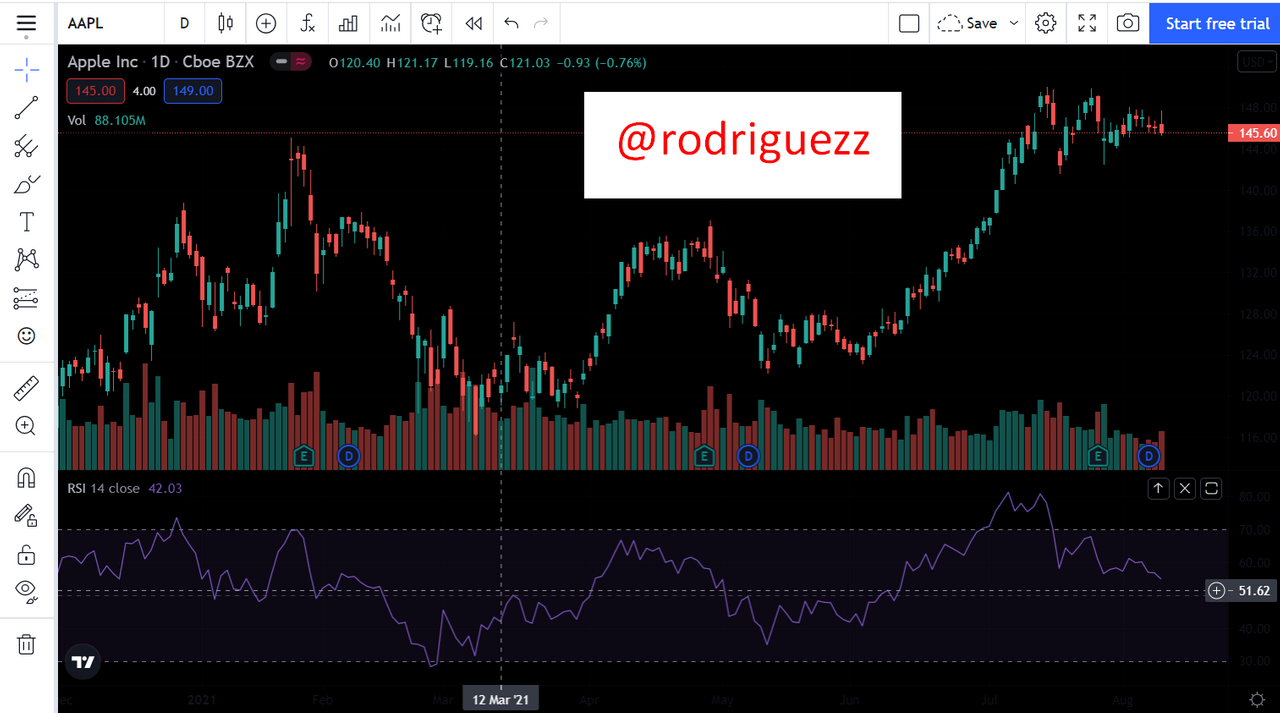Expand the Save dropdown arrow
This screenshot has height=713, width=1280.
(x=1014, y=23)
